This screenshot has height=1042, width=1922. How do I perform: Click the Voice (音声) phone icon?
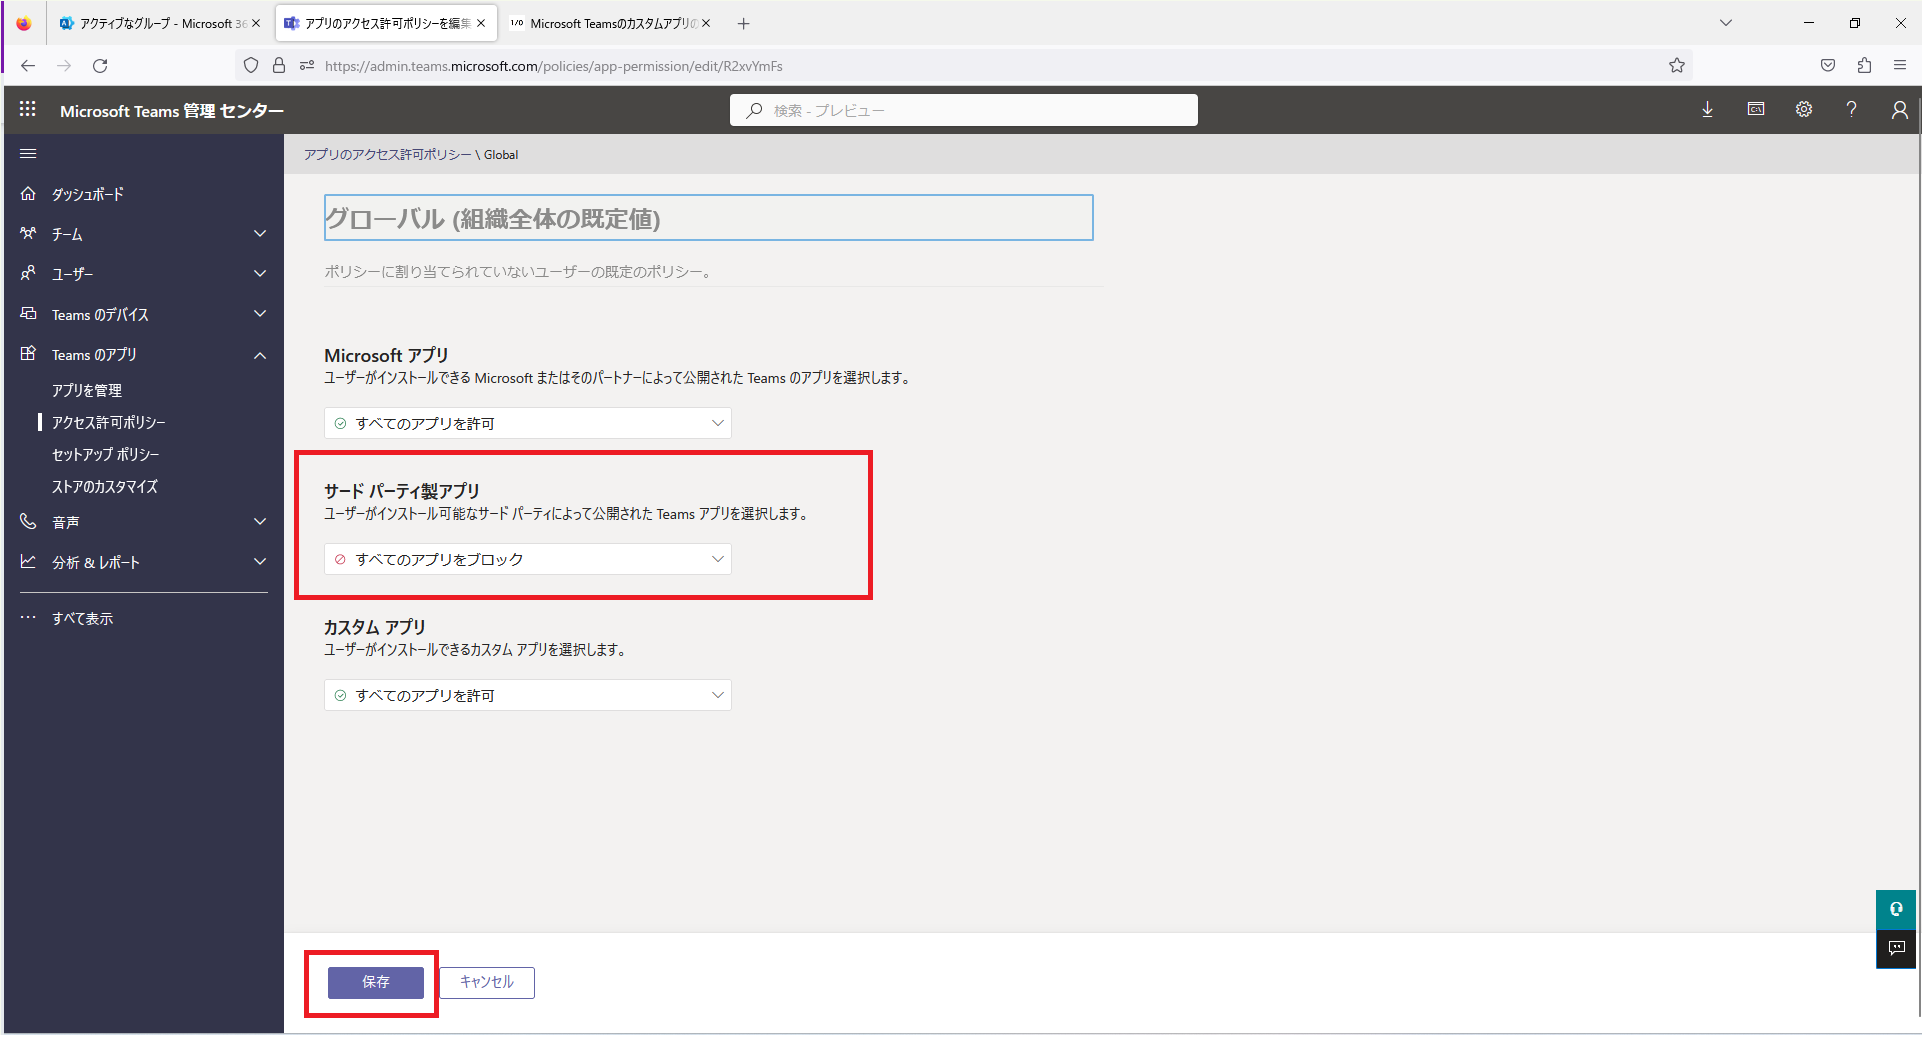[x=28, y=522]
